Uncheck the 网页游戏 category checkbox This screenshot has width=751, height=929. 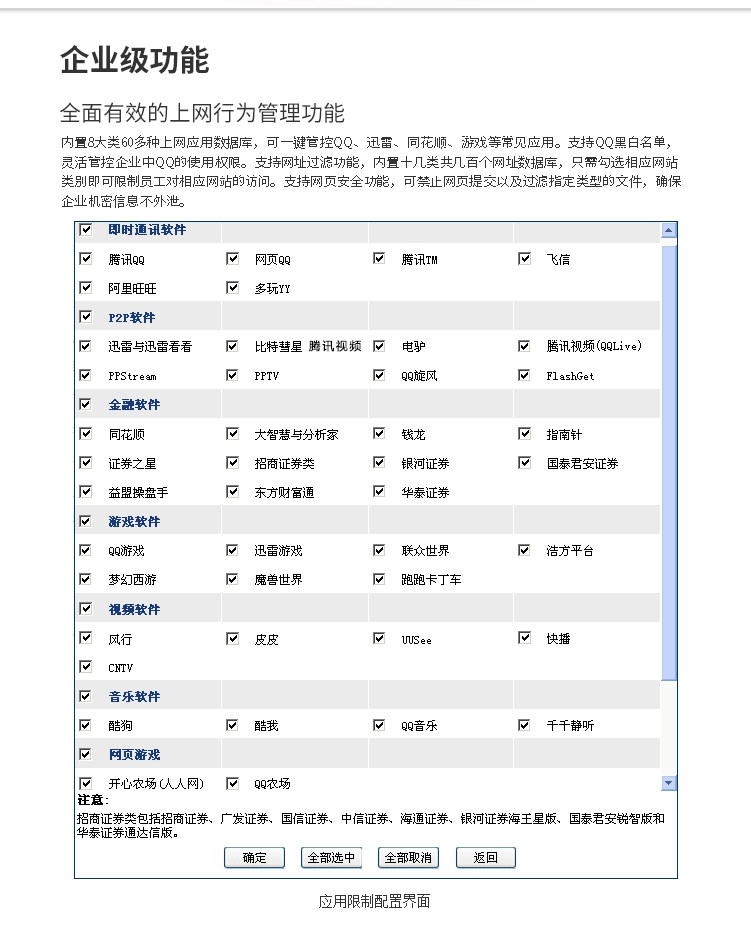(86, 754)
